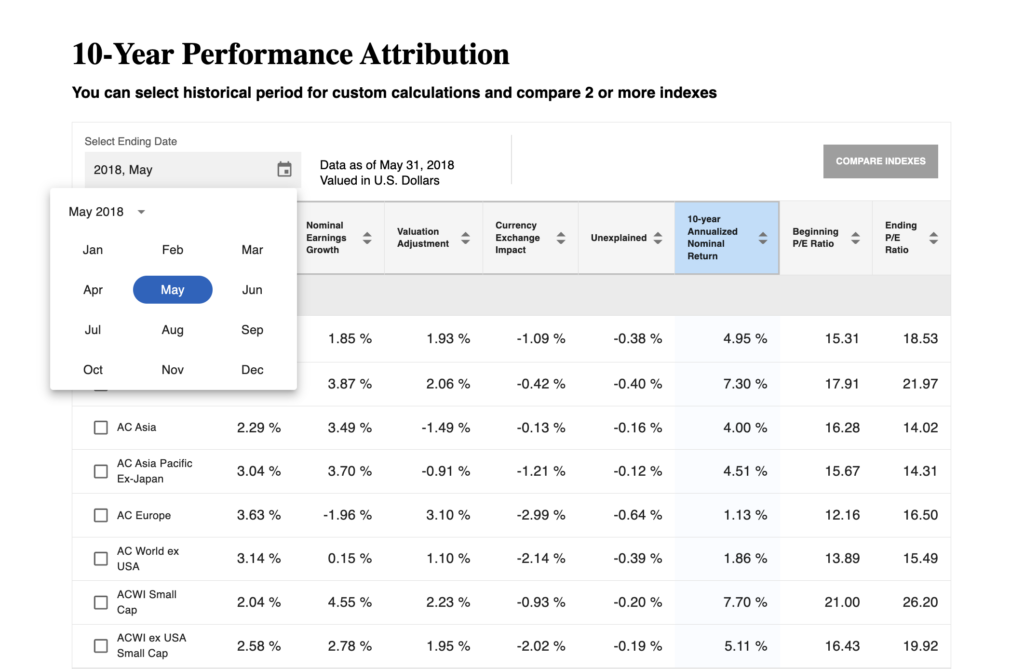Choose Aug in the month picker
Image resolution: width=1024 pixels, height=669 pixels.
tap(172, 330)
